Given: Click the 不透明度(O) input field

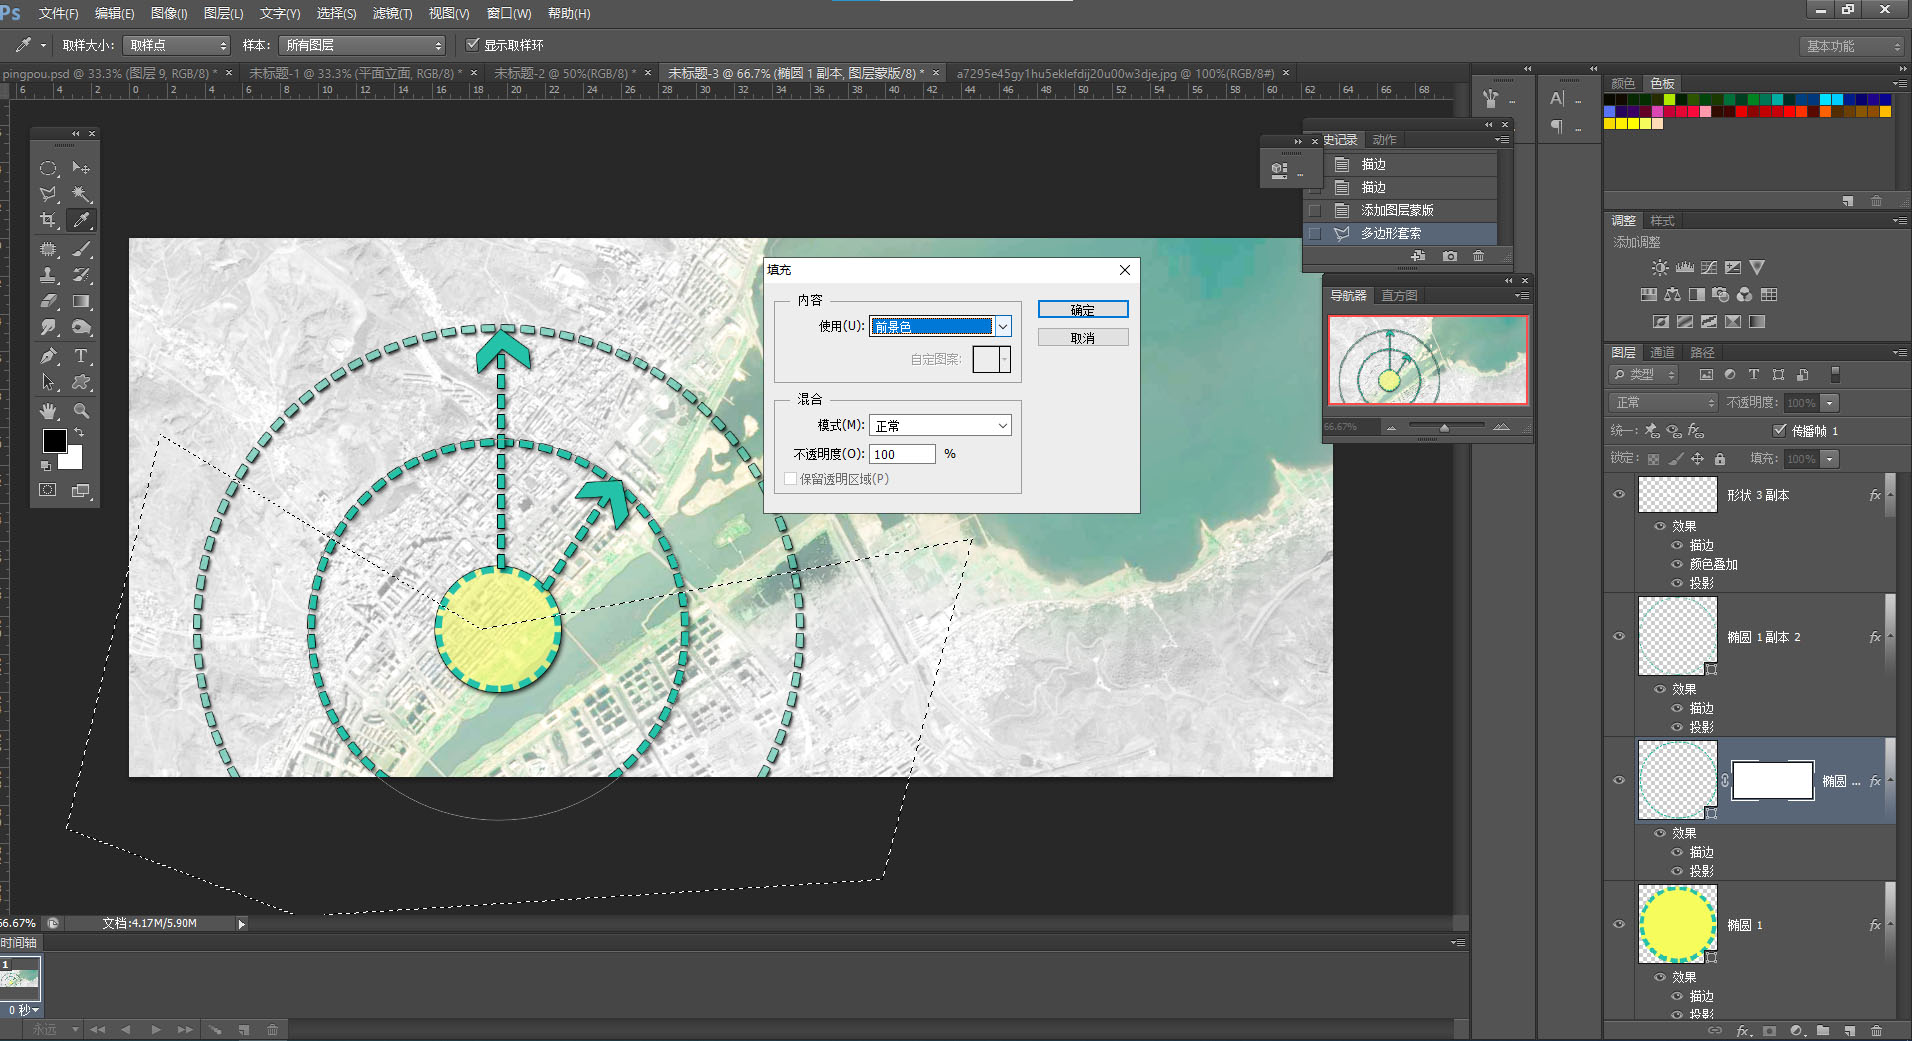Looking at the screenshot, I should [901, 454].
